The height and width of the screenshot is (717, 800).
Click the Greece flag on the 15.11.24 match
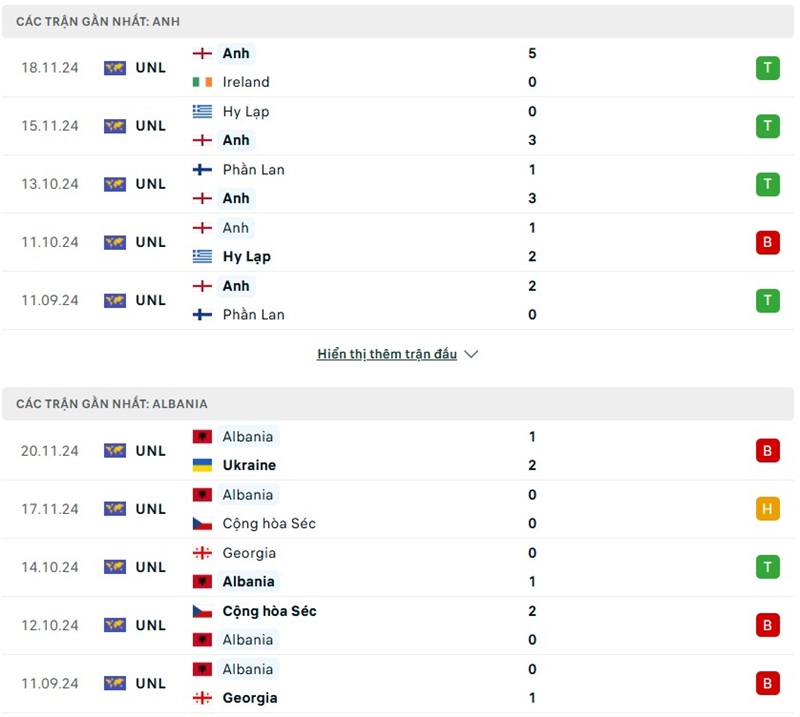click(x=202, y=111)
